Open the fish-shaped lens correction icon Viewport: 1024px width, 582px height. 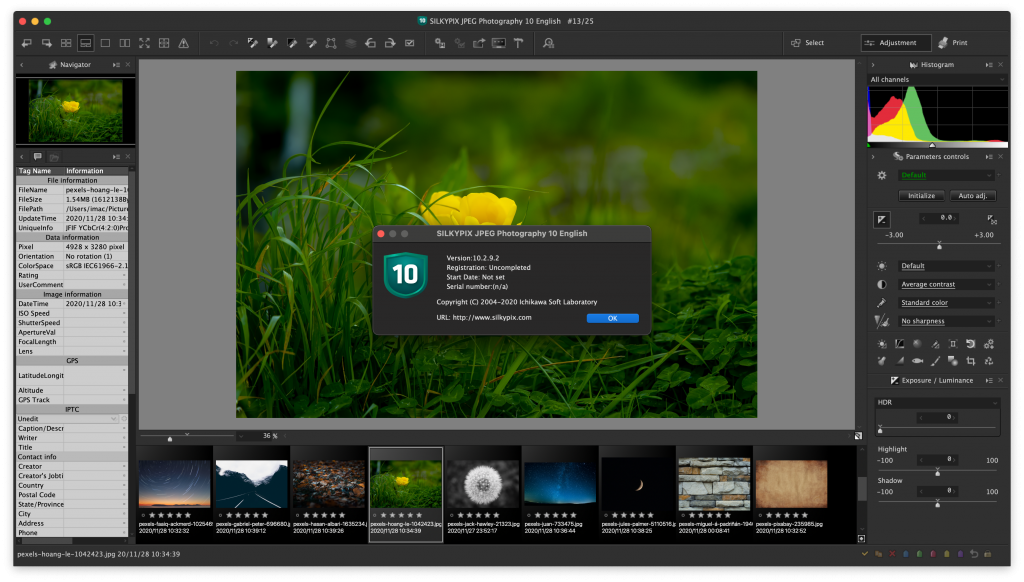pos(918,361)
